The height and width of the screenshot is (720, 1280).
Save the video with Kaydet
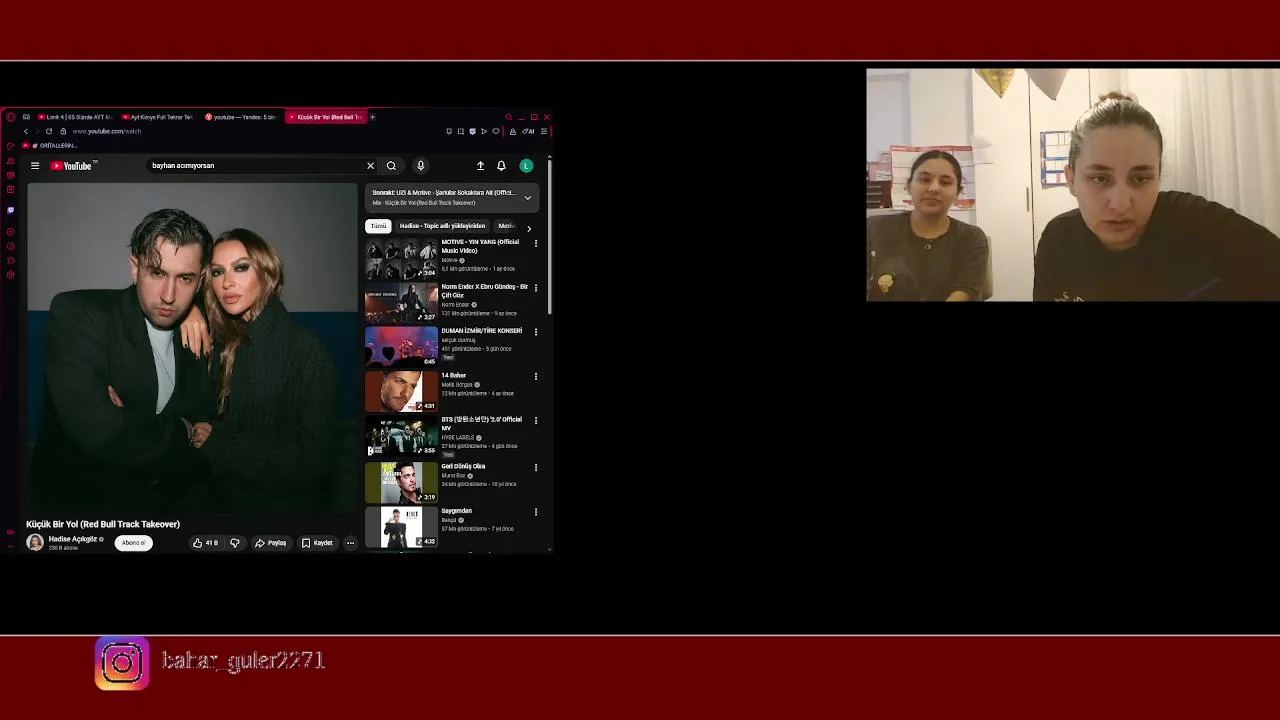[317, 543]
